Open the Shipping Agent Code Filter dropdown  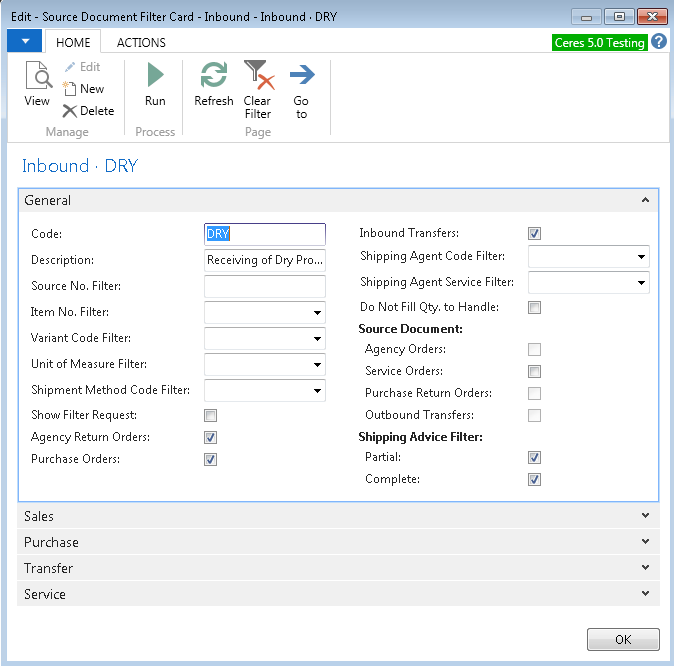coord(640,257)
